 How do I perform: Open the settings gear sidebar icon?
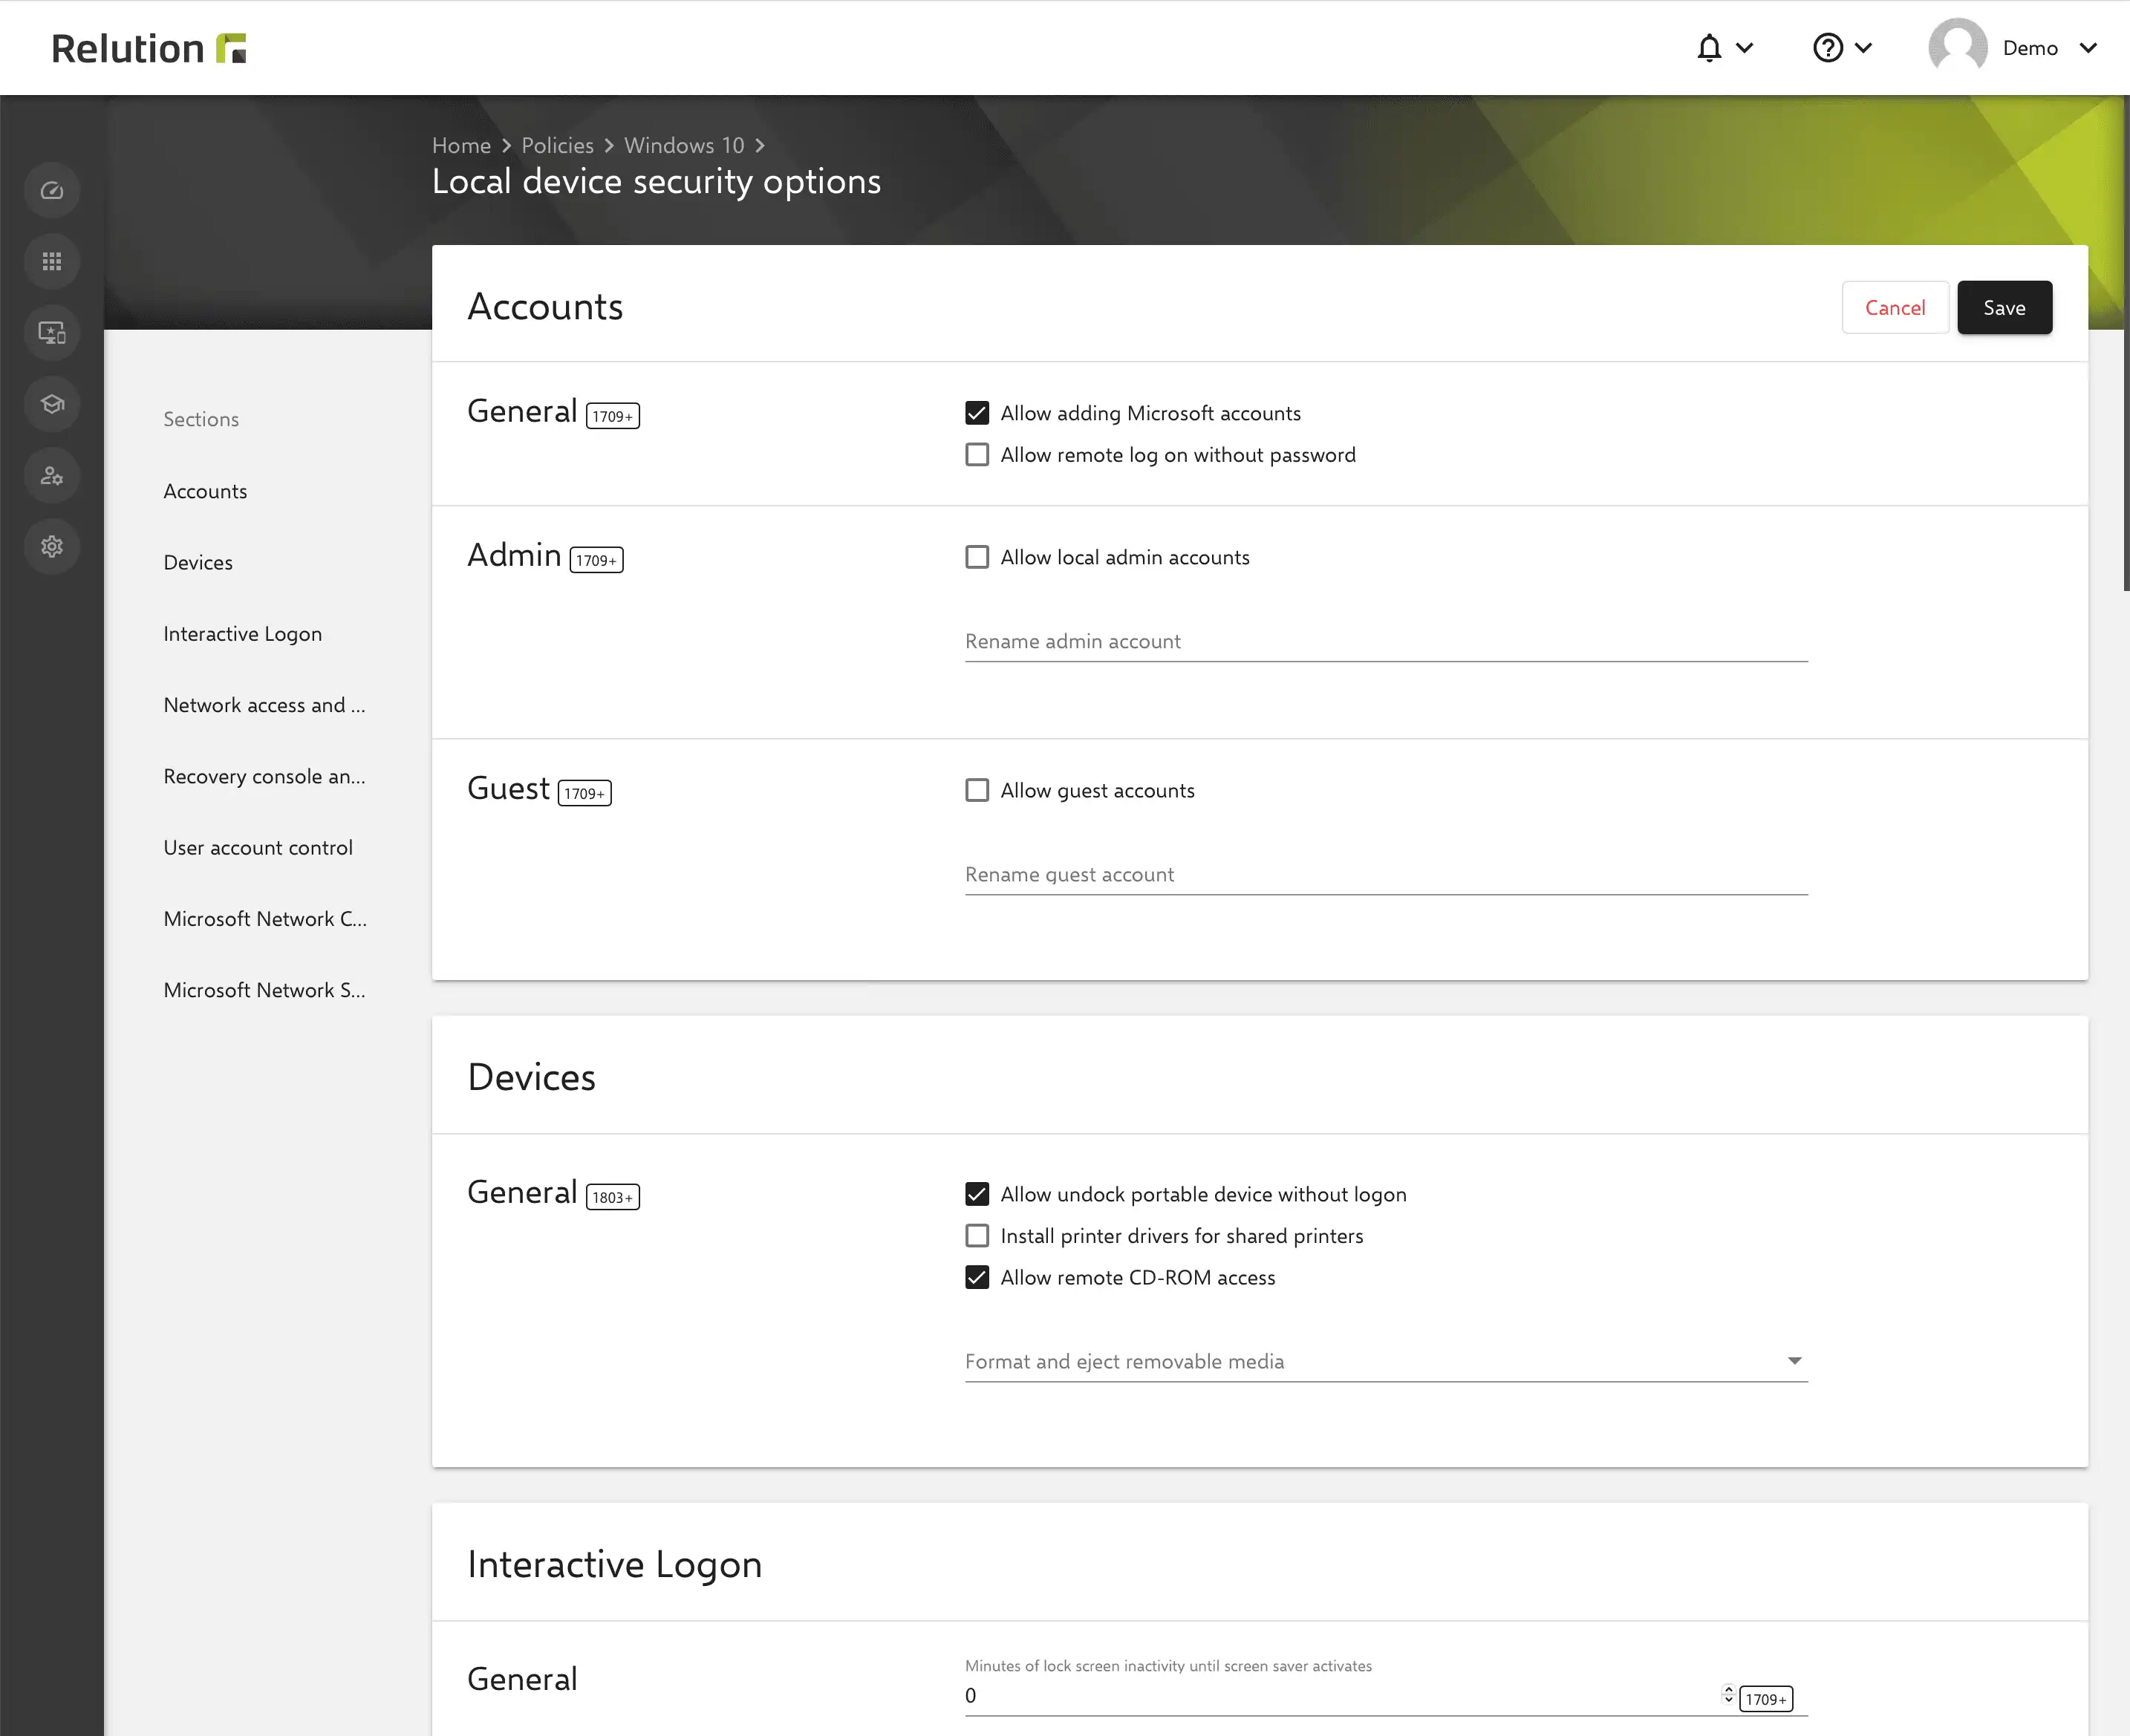[52, 546]
